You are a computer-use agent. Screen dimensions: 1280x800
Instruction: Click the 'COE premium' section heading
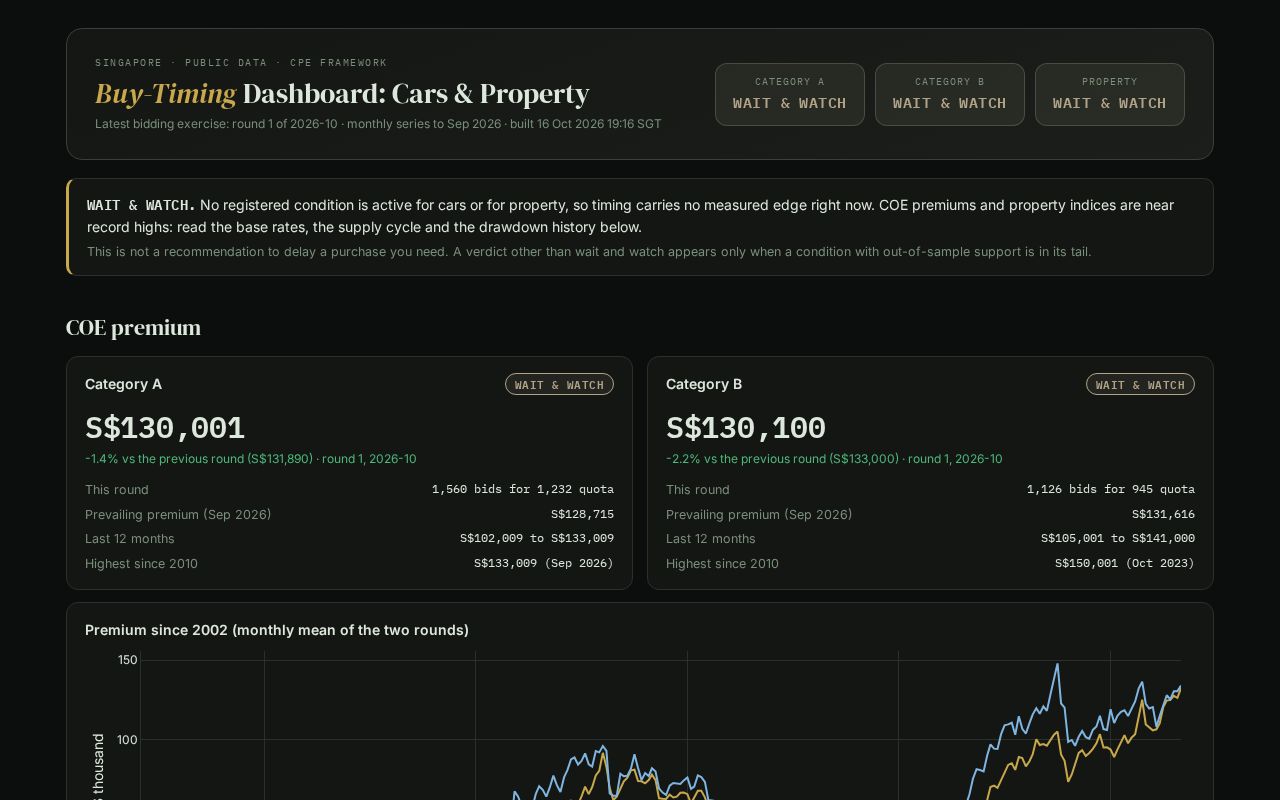(x=133, y=328)
